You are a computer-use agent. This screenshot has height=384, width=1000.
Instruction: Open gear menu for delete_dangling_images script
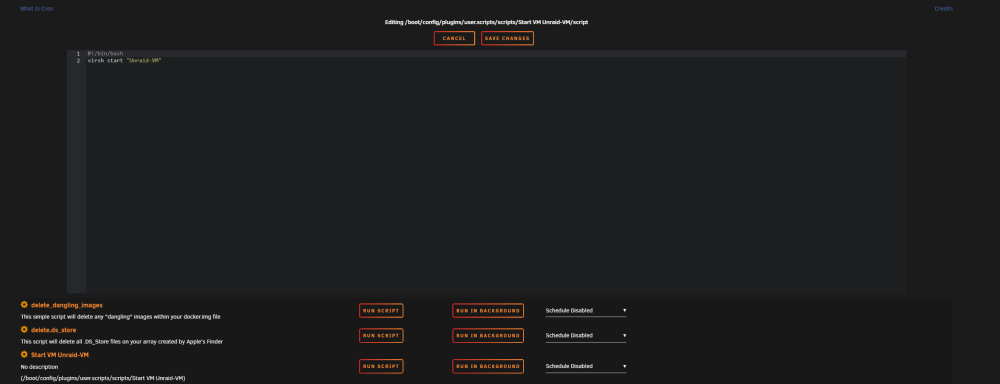tap(24, 305)
